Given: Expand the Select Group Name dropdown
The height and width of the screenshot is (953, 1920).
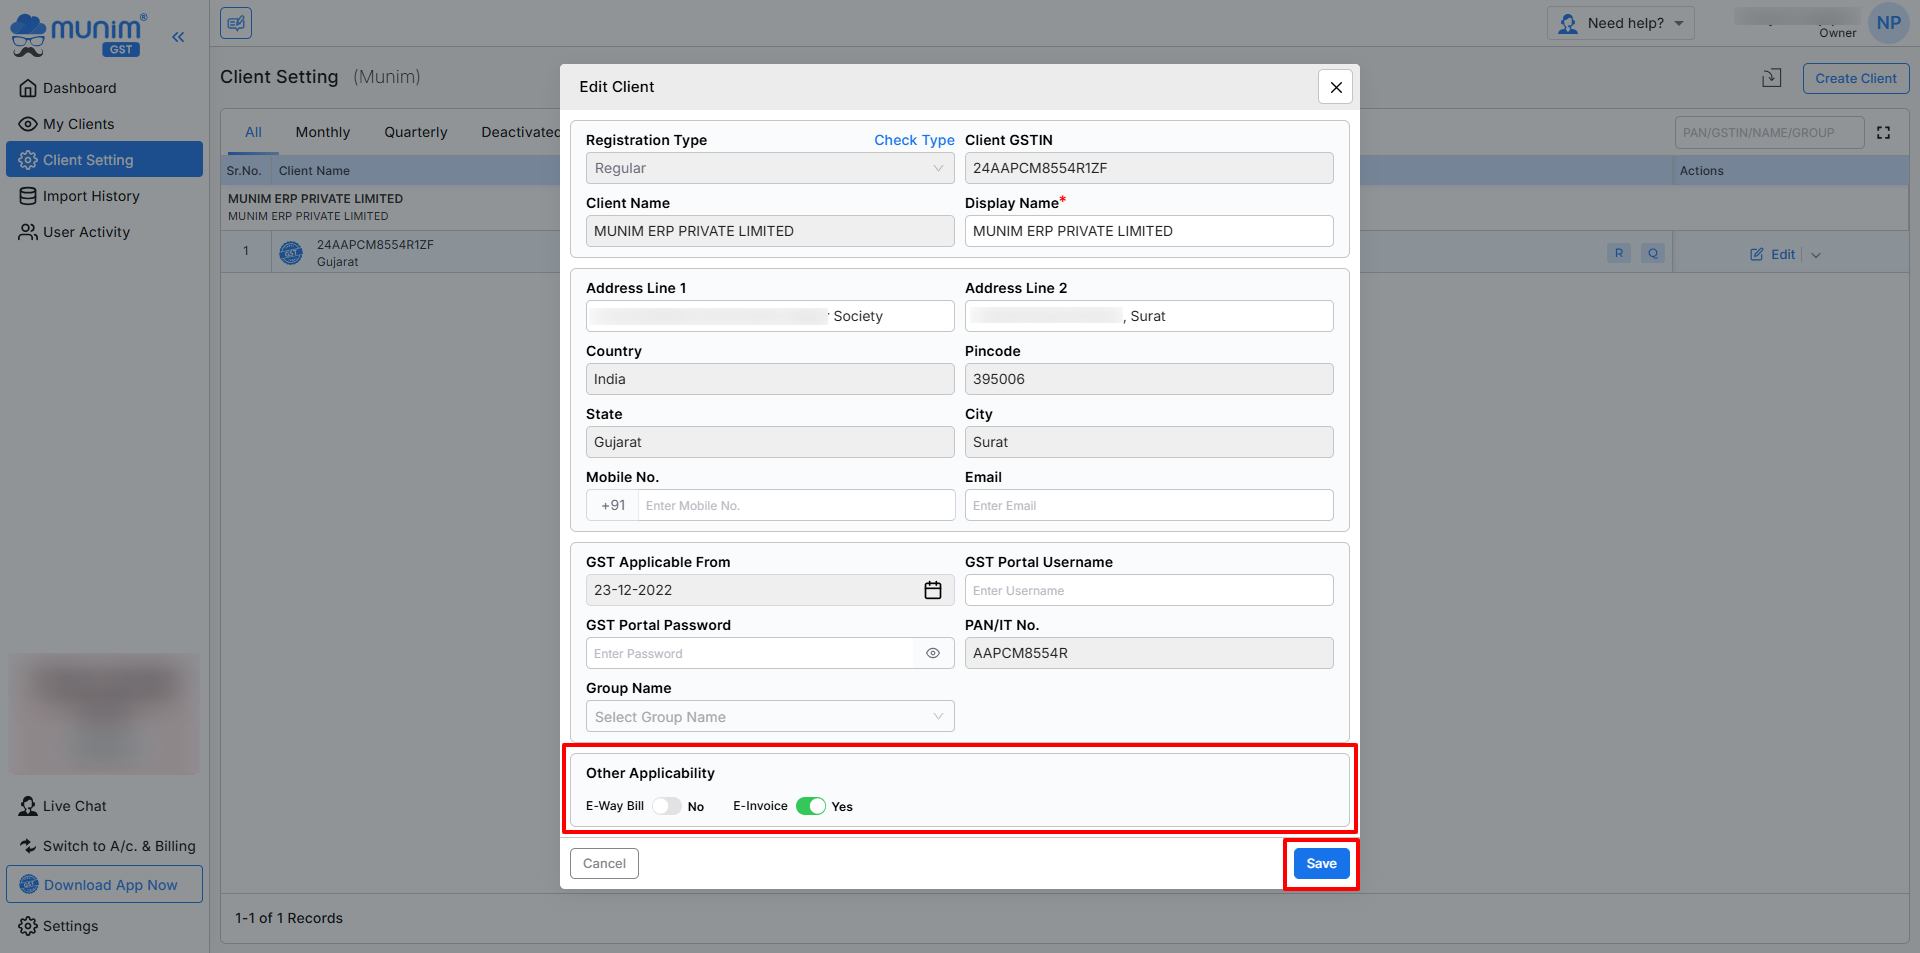Looking at the screenshot, I should pyautogui.click(x=769, y=716).
